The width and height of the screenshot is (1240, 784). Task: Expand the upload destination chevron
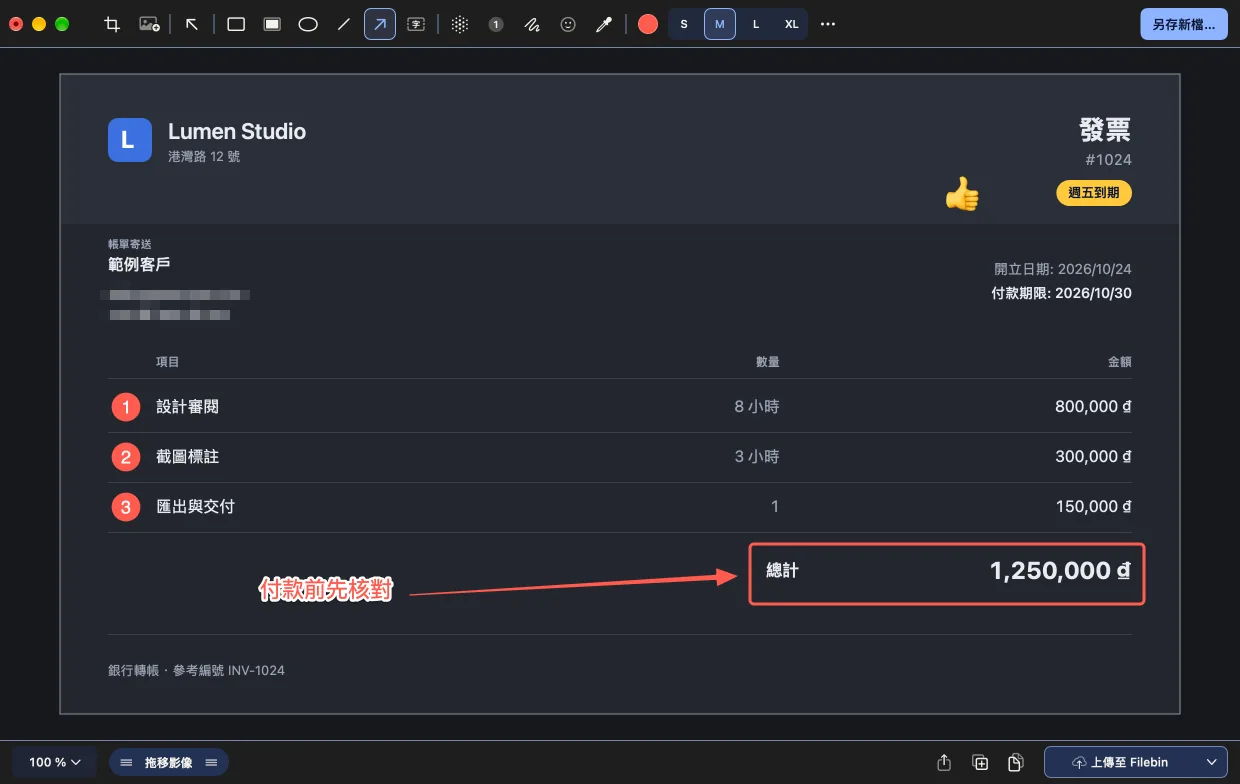point(1211,762)
